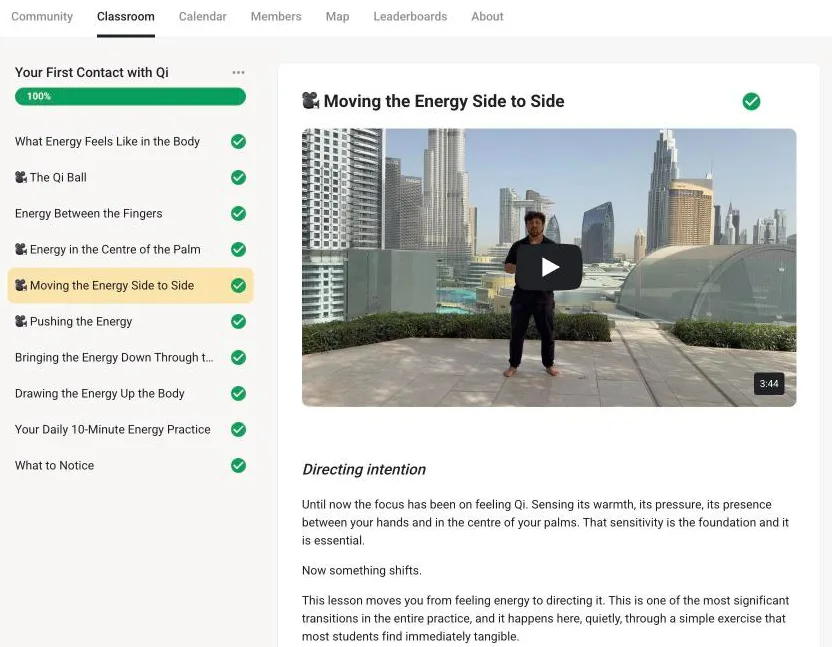This screenshot has width=832, height=647.
Task: Click the 3:44 video duration badge
Action: click(769, 384)
